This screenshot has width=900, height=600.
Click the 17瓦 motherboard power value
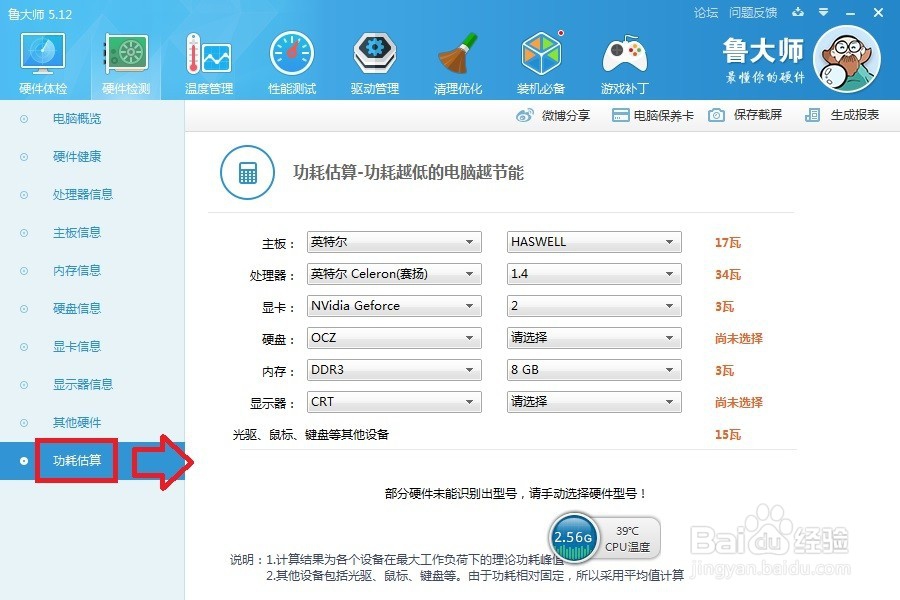pos(727,243)
